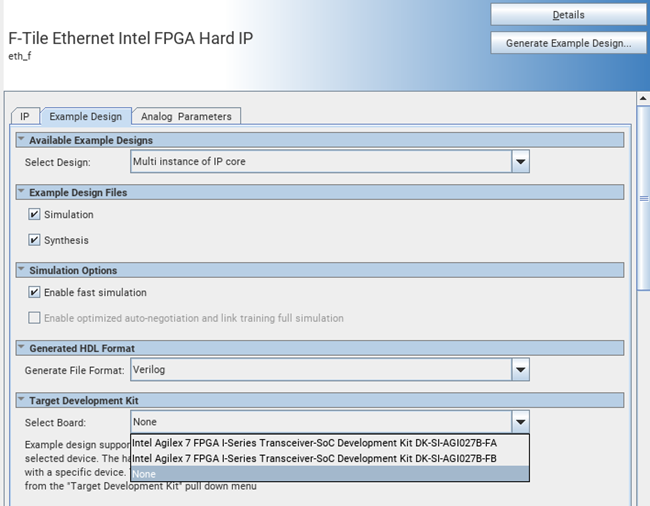Image resolution: width=650 pixels, height=506 pixels.
Task: Collapse the Target Development Kit section
Action: 21,400
